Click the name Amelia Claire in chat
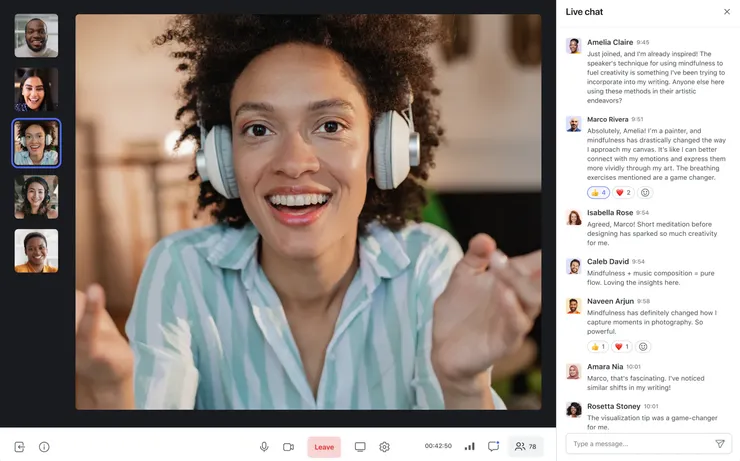The width and height of the screenshot is (740, 461). tap(610, 42)
